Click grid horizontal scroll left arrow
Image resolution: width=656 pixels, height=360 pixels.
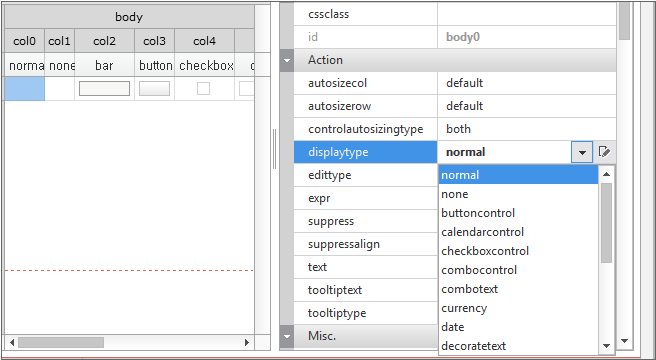tap(12, 343)
